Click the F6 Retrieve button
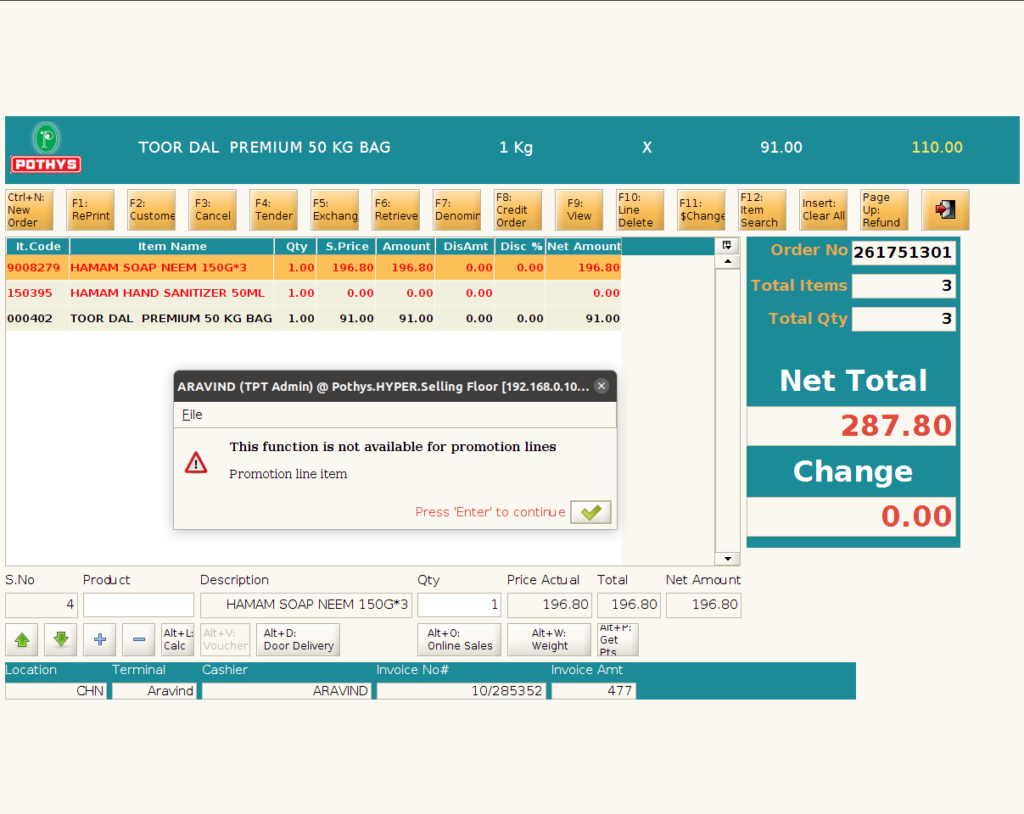Image resolution: width=1024 pixels, height=814 pixels. 396,210
